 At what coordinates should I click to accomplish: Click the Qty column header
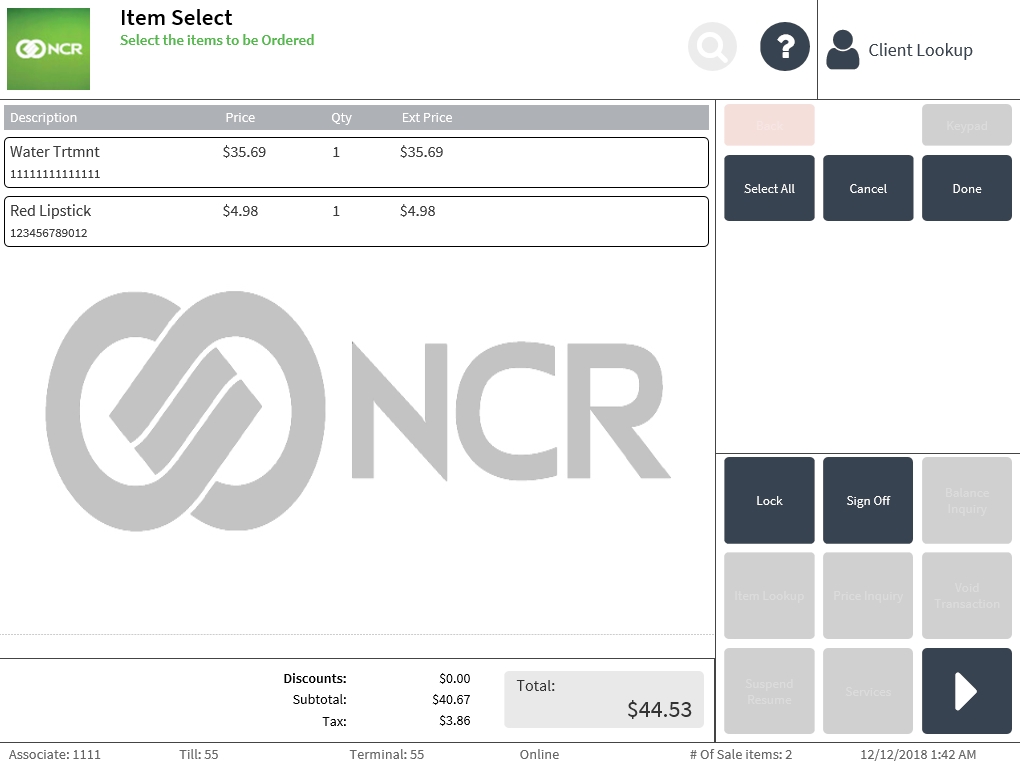point(342,118)
